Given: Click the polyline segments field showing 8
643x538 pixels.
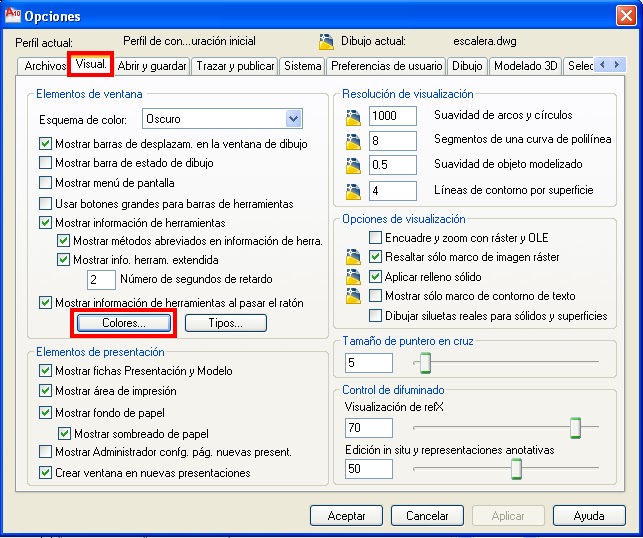Looking at the screenshot, I should [x=393, y=141].
